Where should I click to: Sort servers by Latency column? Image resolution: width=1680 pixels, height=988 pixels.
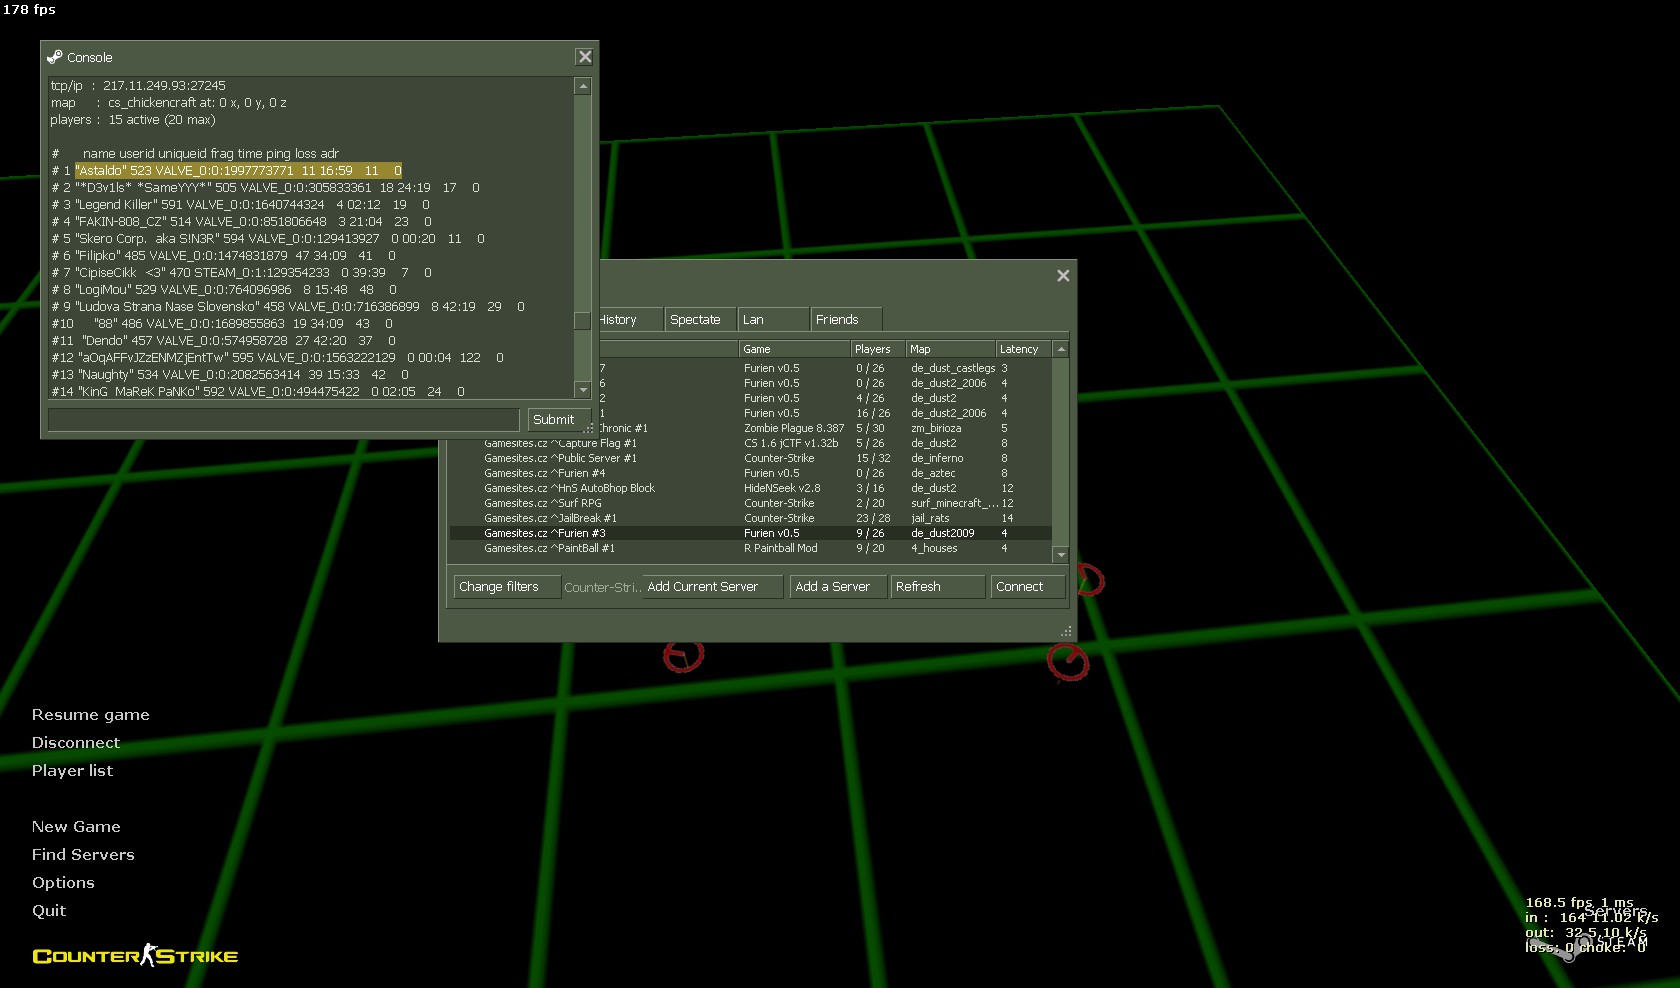point(1024,349)
